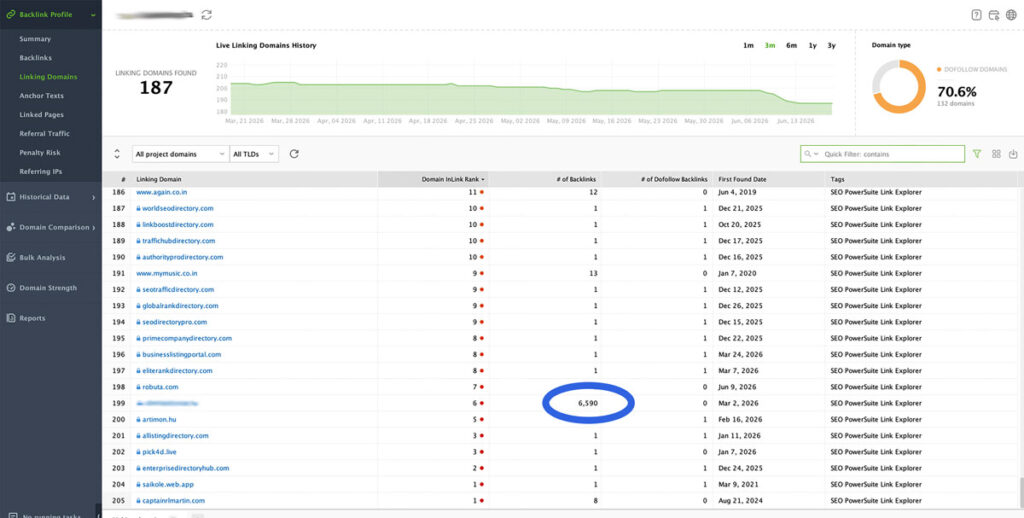This screenshot has height=518, width=1024.
Task: Open captainrlmartin.com link
Action: click(173, 501)
